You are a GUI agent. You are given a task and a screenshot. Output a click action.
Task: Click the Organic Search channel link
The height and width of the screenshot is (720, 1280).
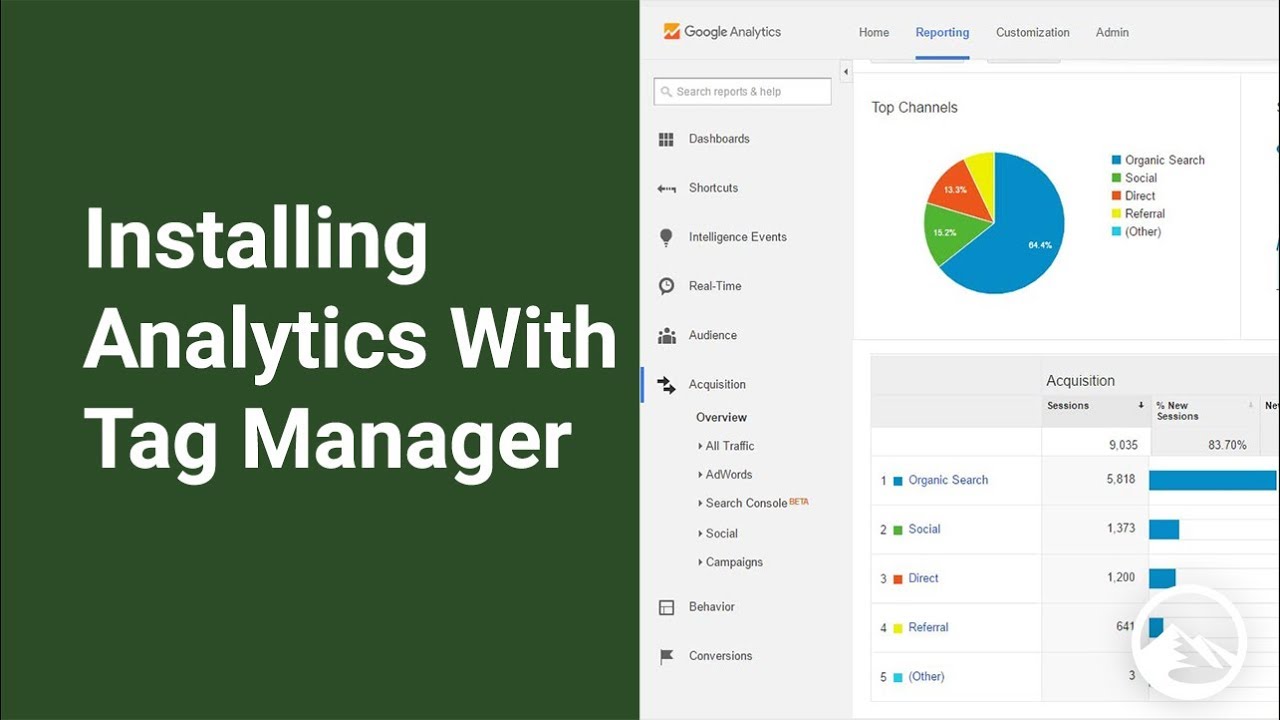[948, 480]
